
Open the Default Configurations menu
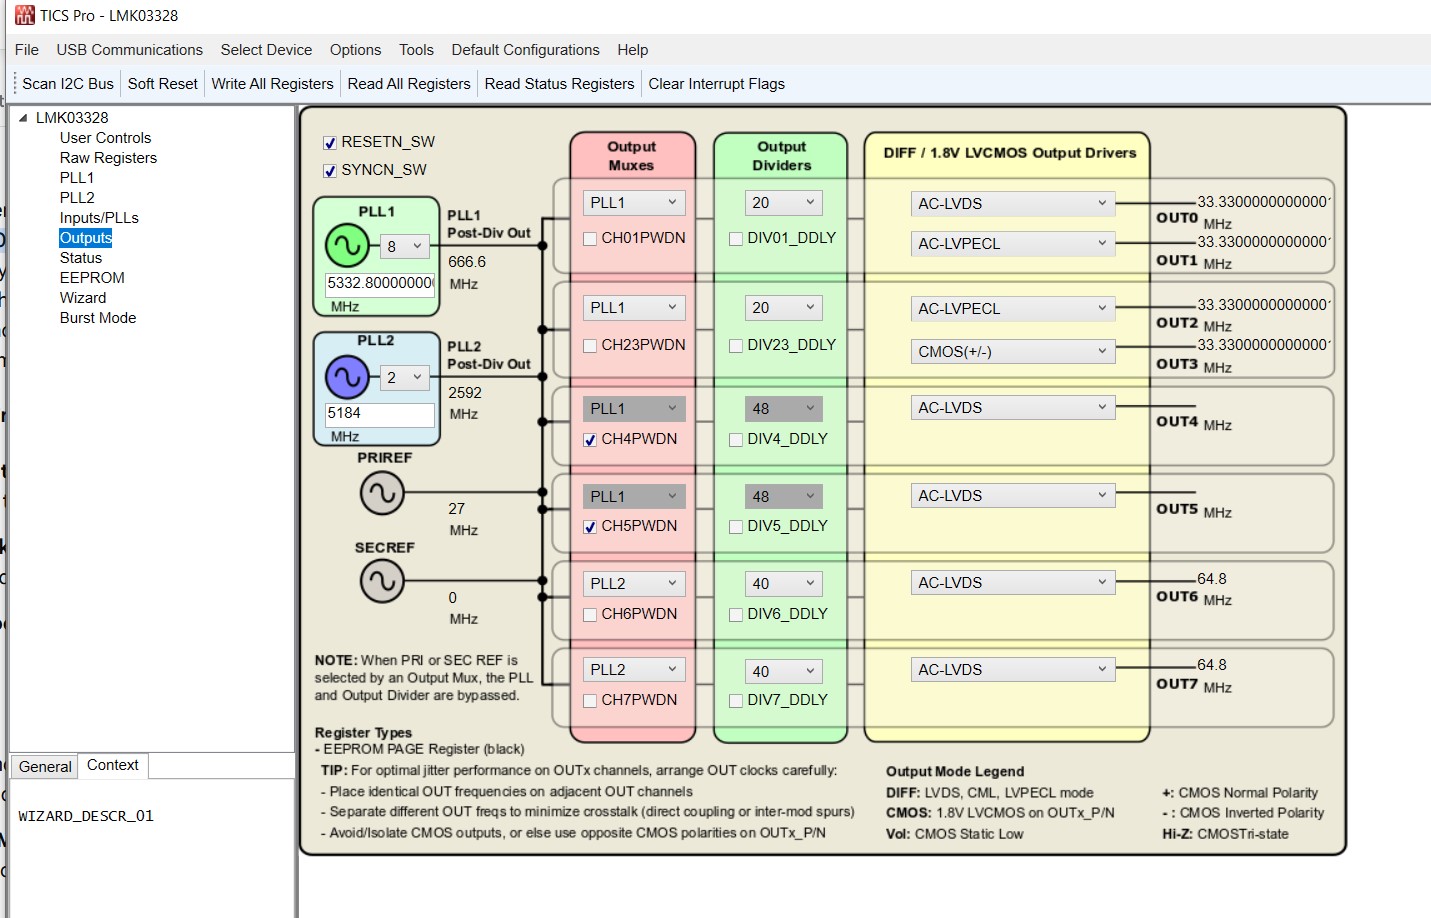click(x=526, y=49)
